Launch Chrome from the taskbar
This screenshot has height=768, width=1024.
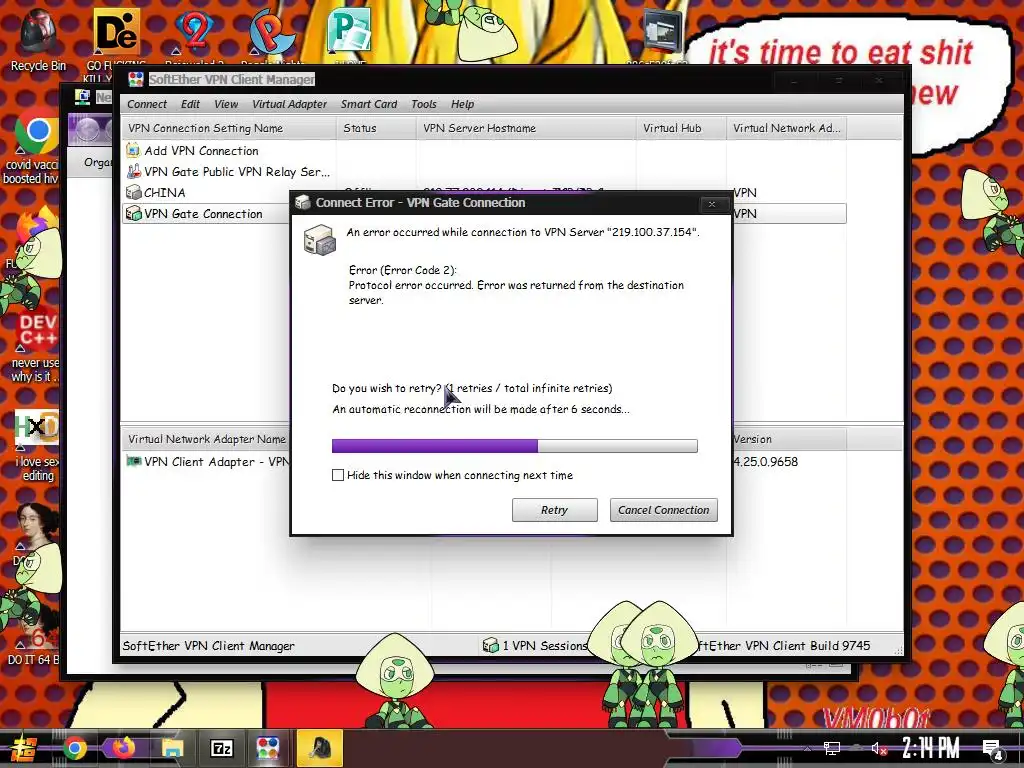pyautogui.click(x=74, y=748)
